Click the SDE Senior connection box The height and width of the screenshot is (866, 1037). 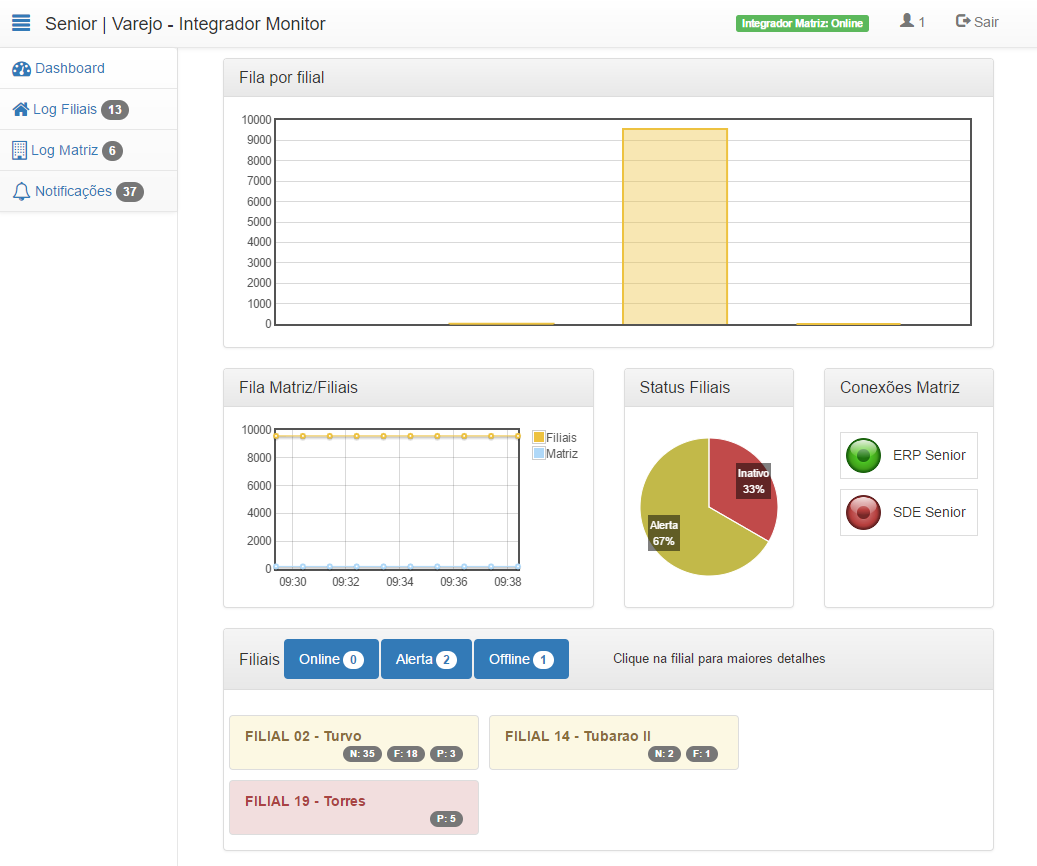coord(909,512)
